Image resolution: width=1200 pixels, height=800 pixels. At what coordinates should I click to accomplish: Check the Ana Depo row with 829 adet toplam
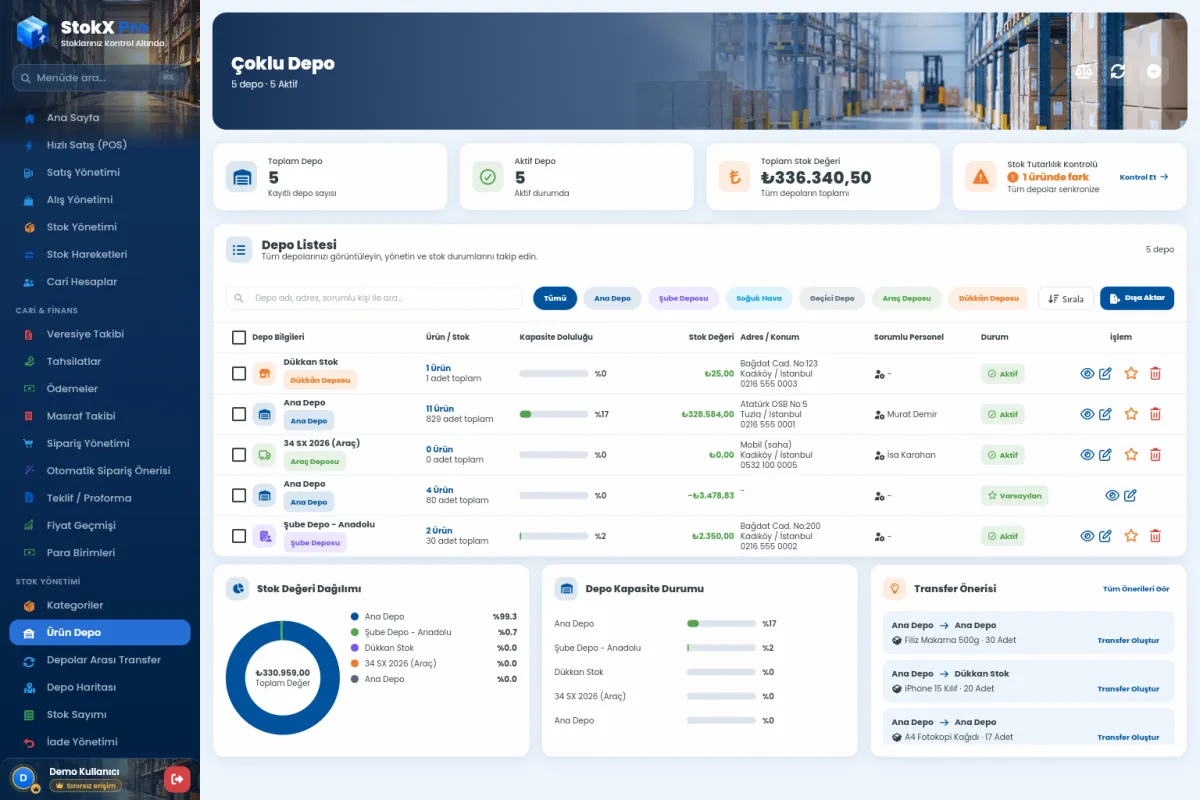coord(239,414)
